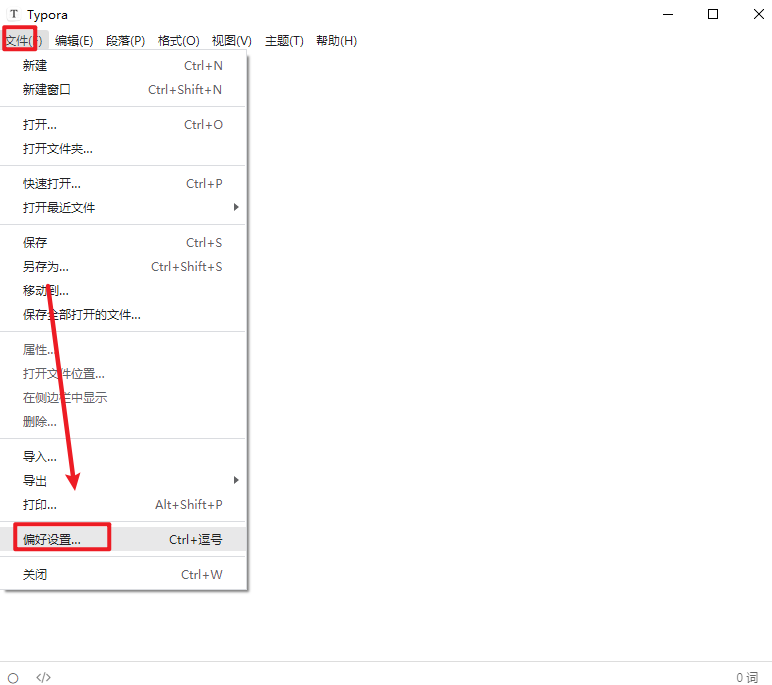Viewport: 772px width, 685px height.
Task: Open the 段落(P) menu
Action: tap(125, 41)
